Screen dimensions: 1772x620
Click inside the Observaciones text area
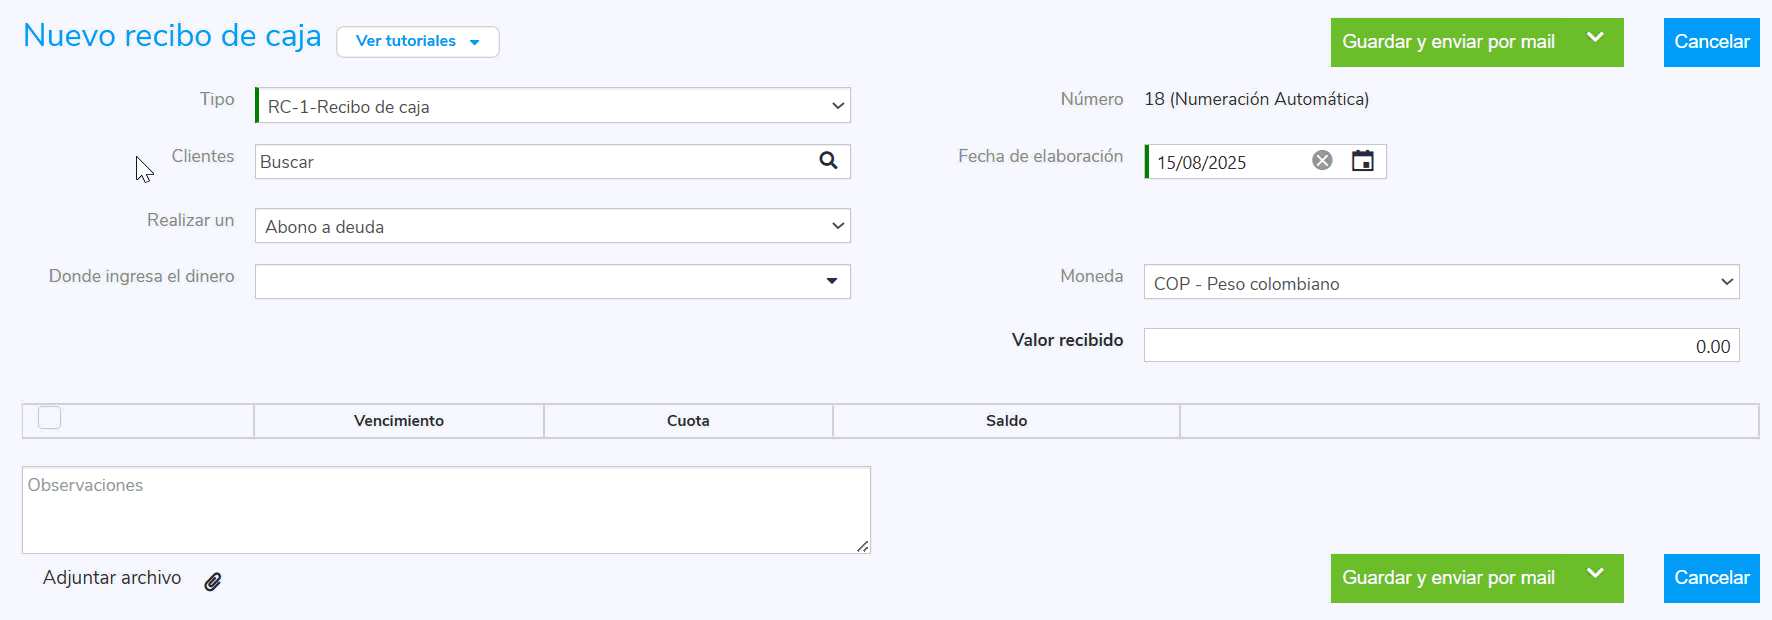pos(445,510)
